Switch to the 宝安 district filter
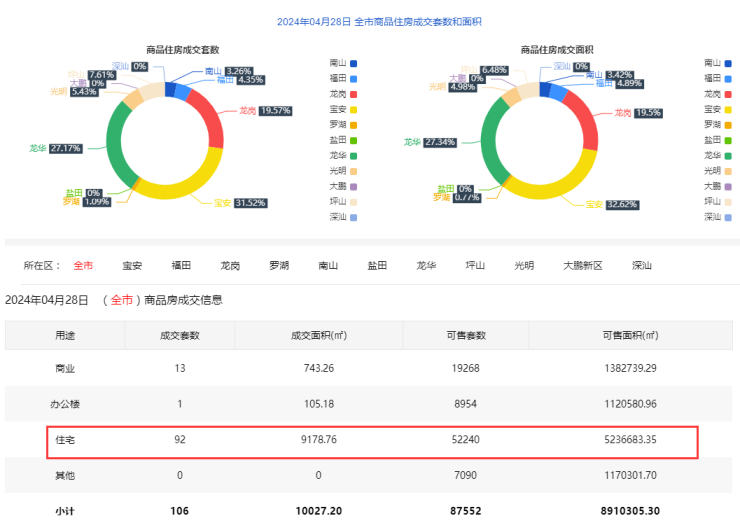This screenshot has width=740, height=530. pyautogui.click(x=132, y=266)
